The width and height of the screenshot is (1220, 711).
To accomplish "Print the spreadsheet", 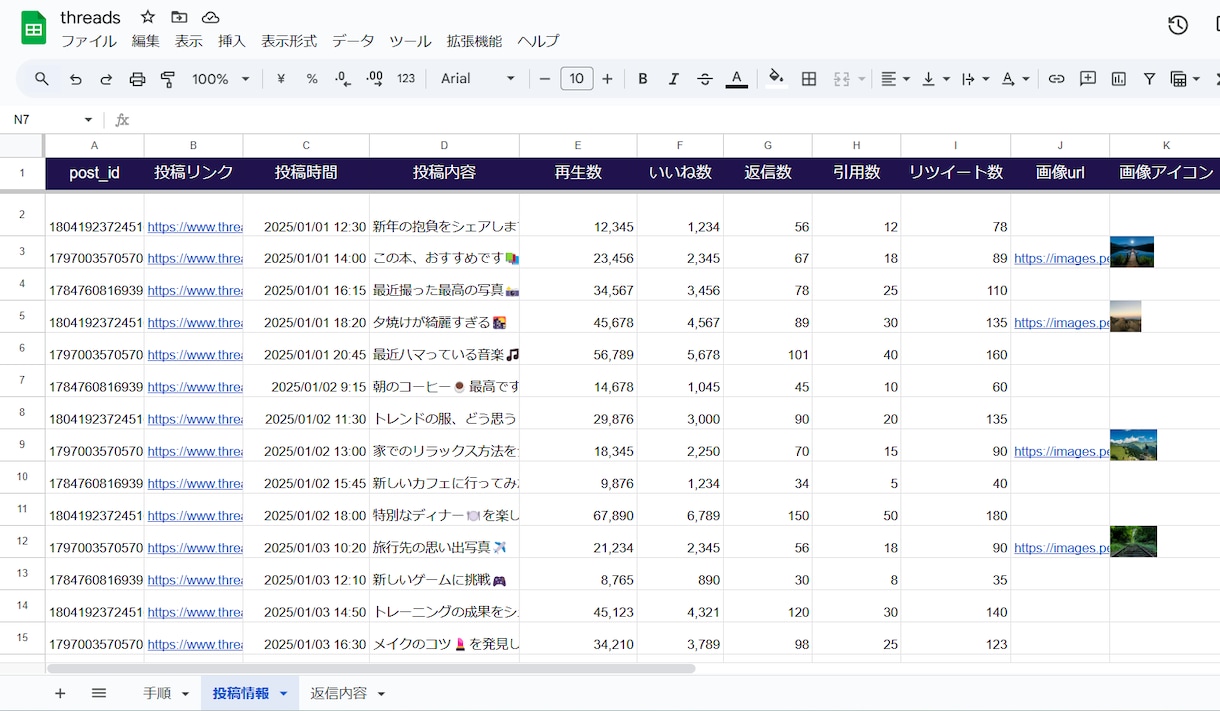I will point(137,79).
